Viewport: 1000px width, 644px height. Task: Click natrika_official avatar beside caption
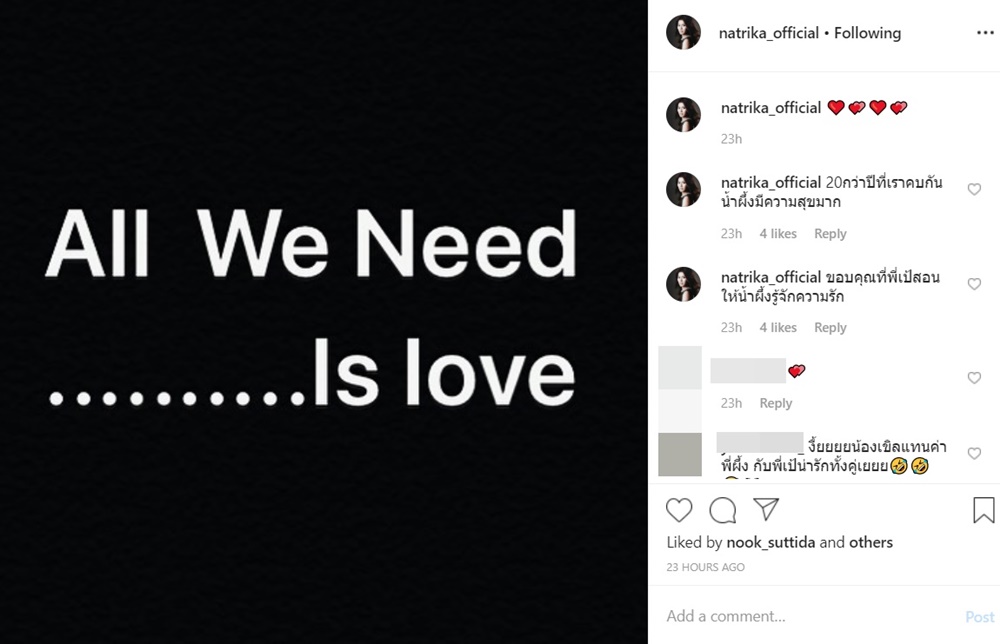coord(683,115)
